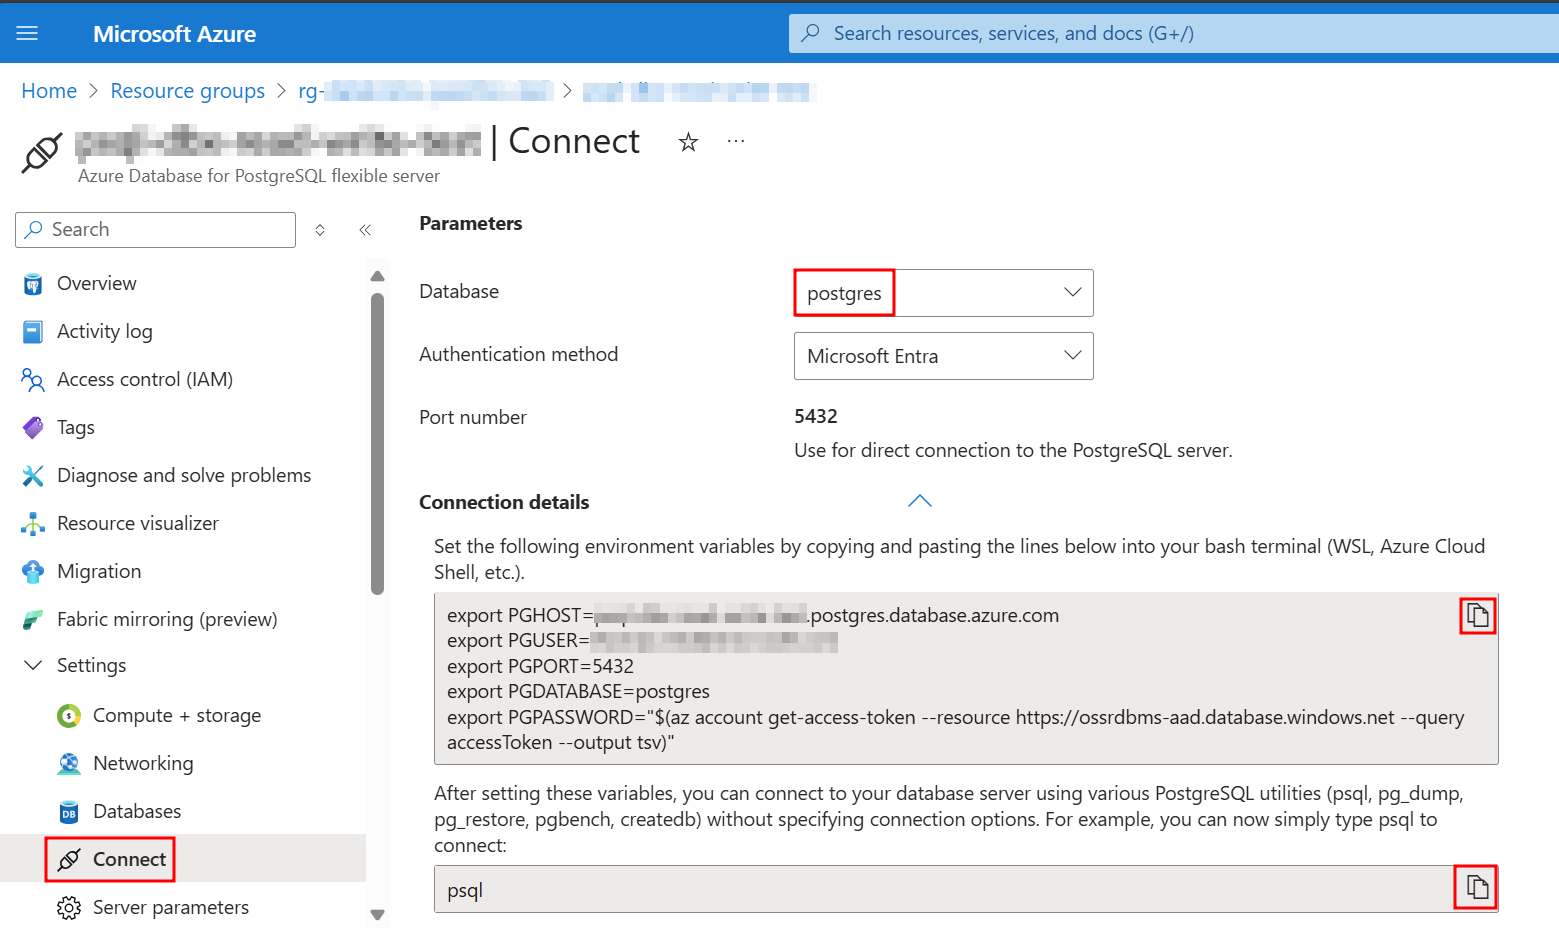Click the Parameters heading
The height and width of the screenshot is (928, 1559).
(x=470, y=223)
